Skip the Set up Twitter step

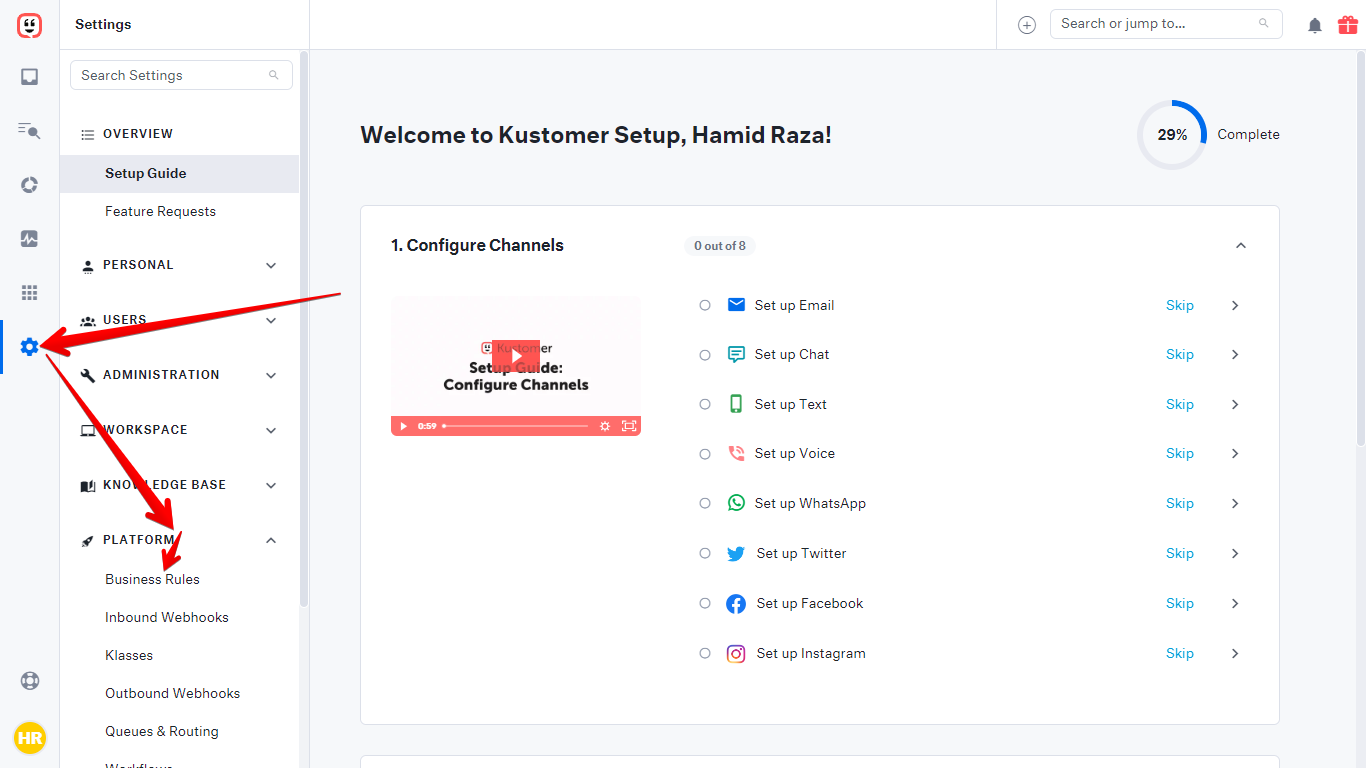1180,553
